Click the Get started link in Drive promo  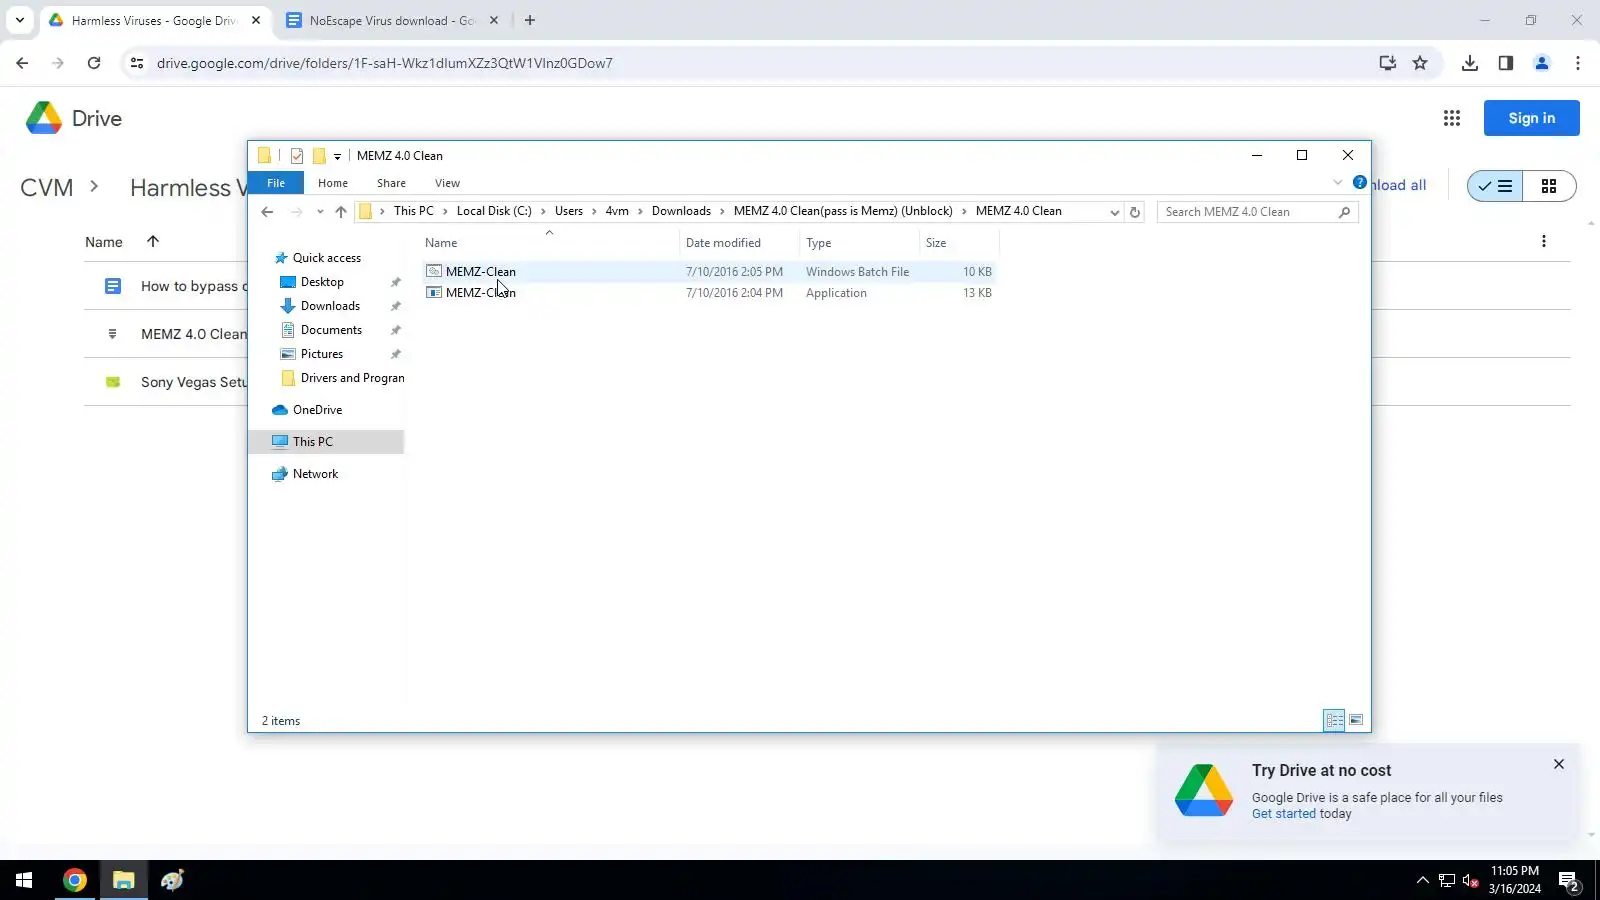[x=1284, y=814]
